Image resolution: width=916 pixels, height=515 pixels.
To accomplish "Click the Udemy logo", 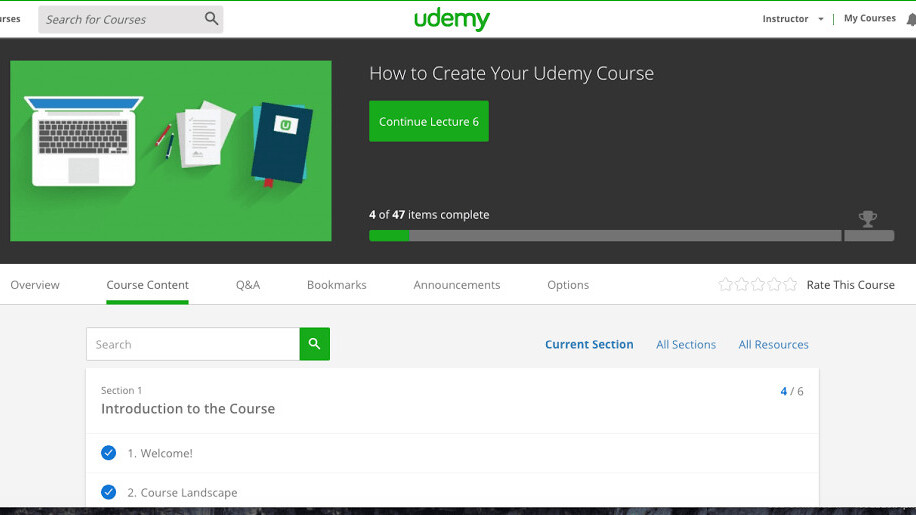I will [x=452, y=19].
